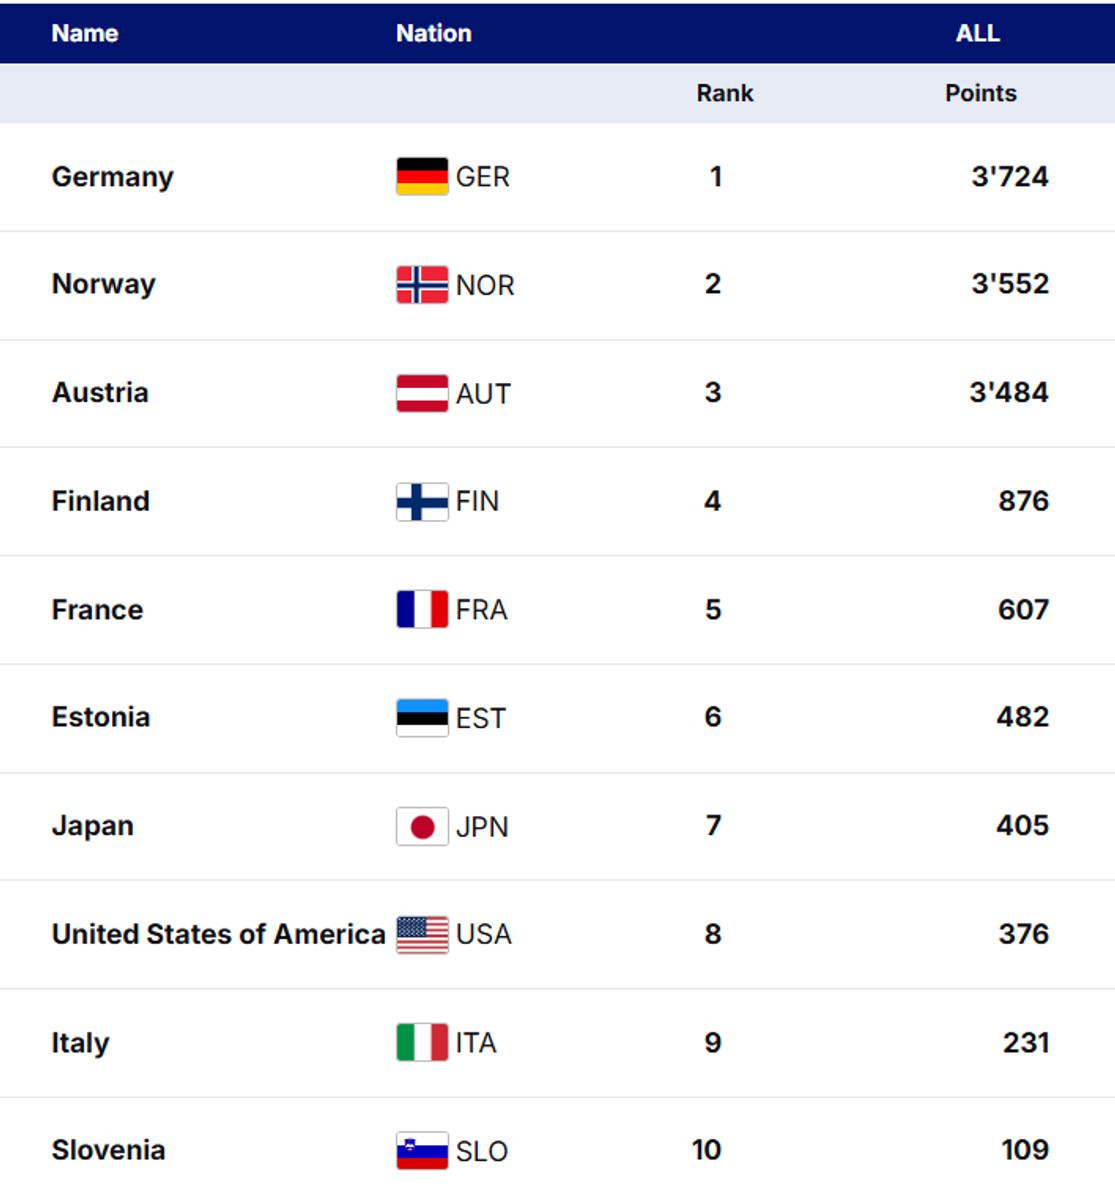Screen dimensions: 1115x1200
Task: Click the Estonian flag icon
Action: tap(422, 717)
